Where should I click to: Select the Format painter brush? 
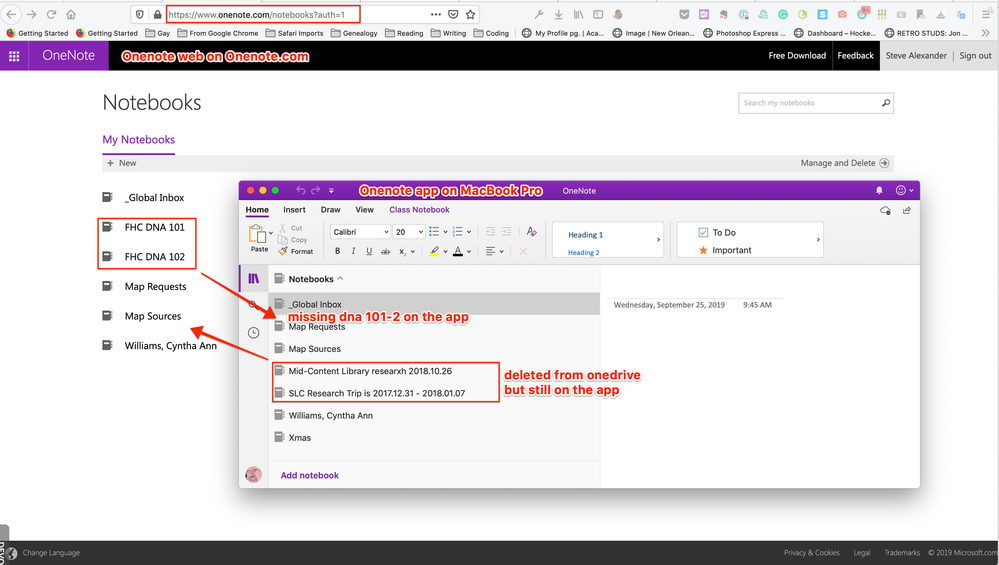(296, 252)
